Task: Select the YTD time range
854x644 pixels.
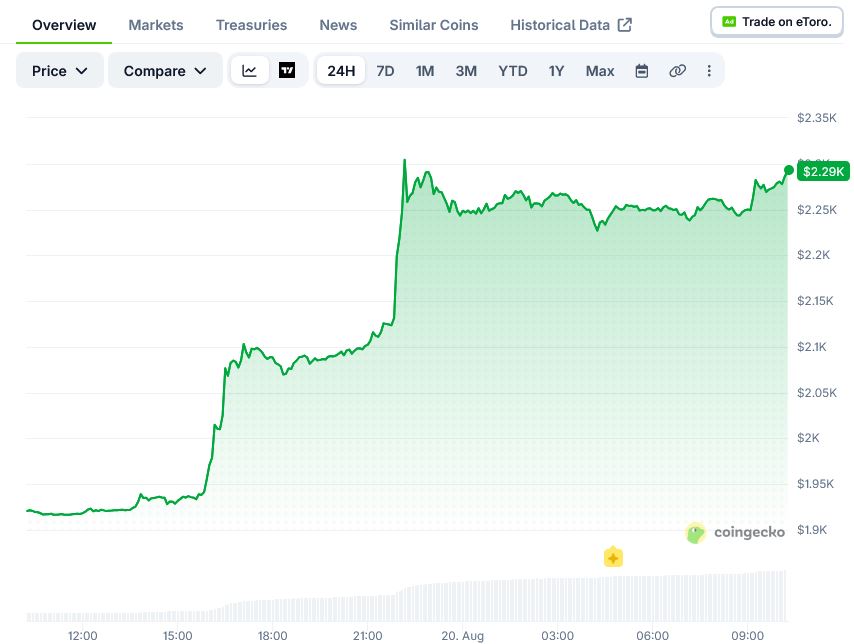Action: 513,71
